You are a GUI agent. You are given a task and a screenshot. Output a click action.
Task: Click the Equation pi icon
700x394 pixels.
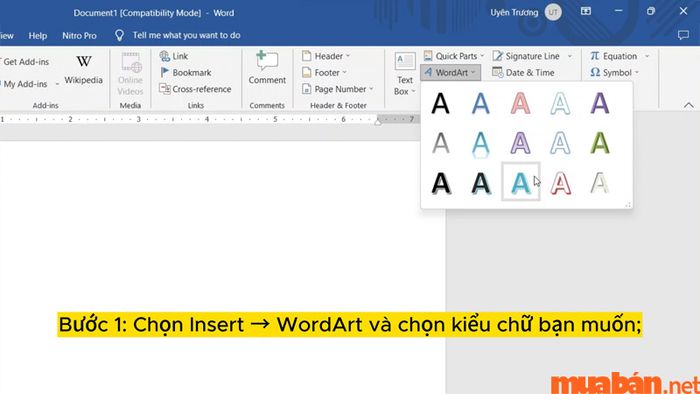pos(595,56)
